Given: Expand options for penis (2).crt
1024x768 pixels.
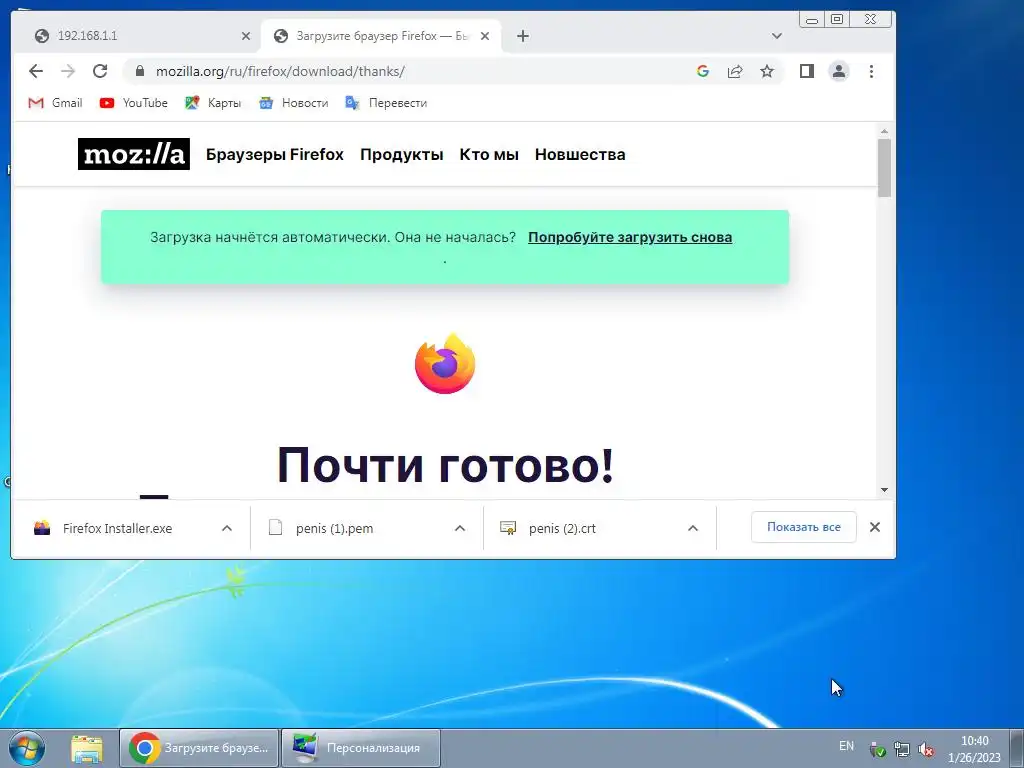Looking at the screenshot, I should [x=693, y=528].
